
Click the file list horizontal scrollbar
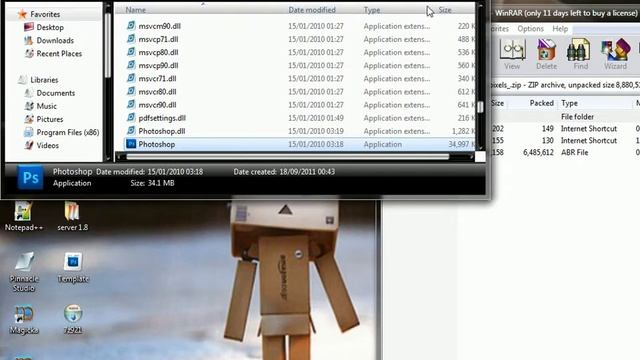point(288,157)
